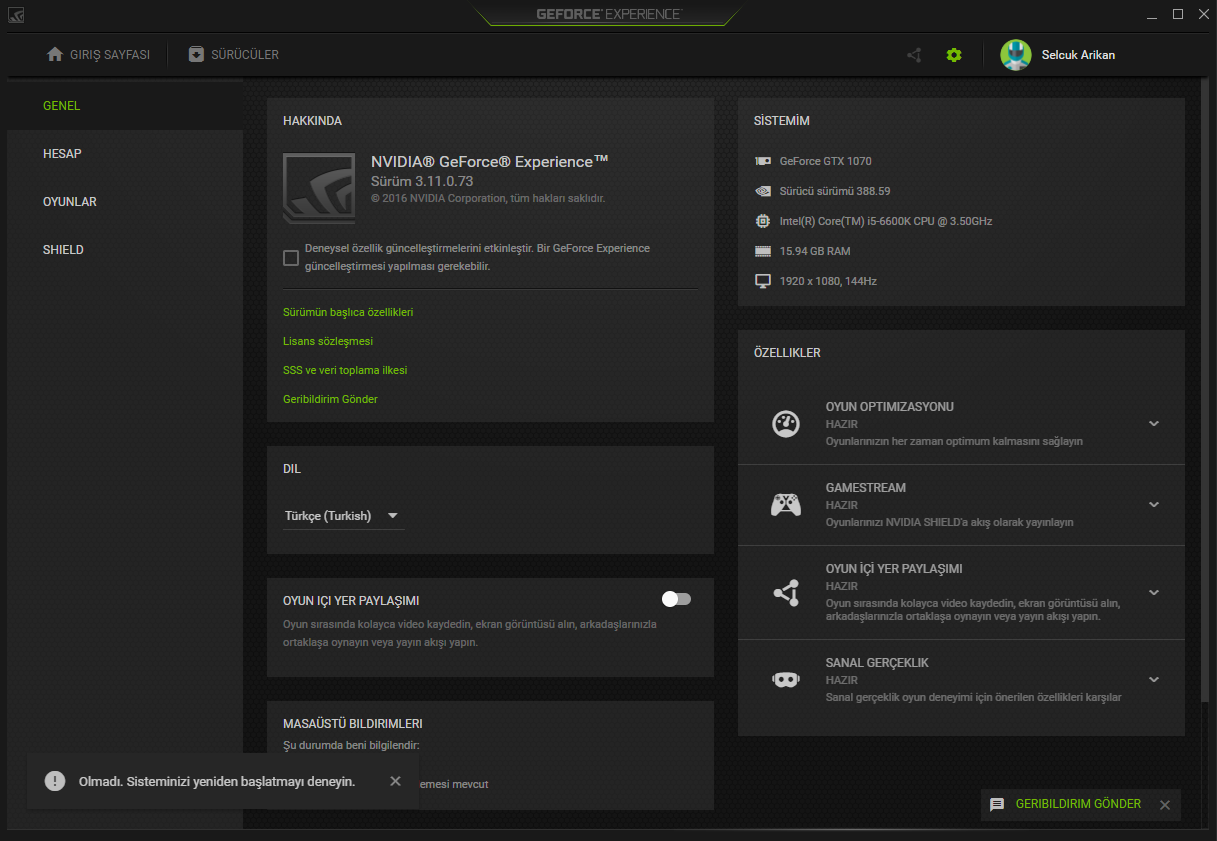Expand the GameStream feature row
The image size is (1217, 841).
click(x=1154, y=505)
